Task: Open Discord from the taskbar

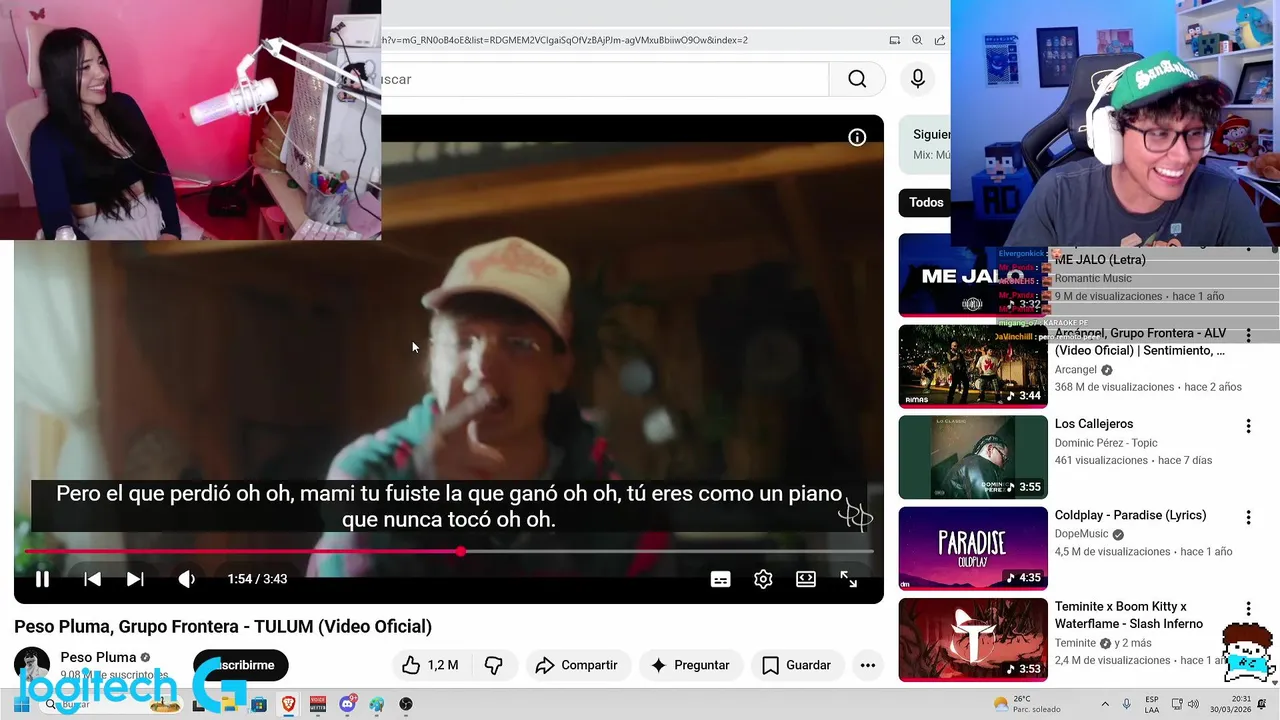Action: [347, 704]
